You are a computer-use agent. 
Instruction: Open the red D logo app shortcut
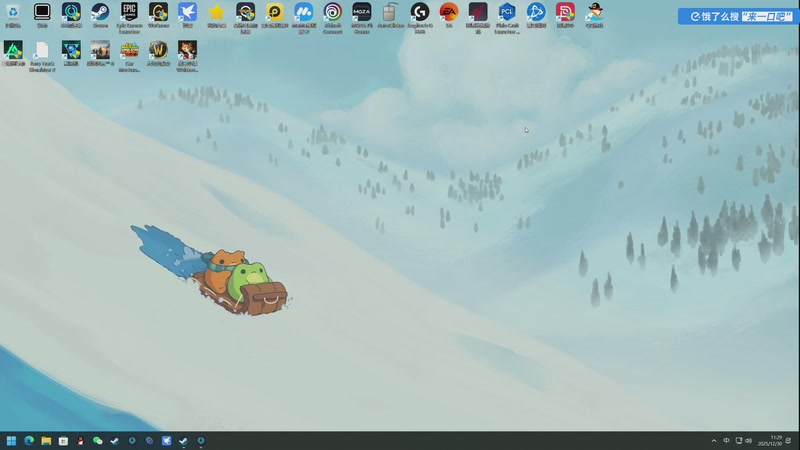(x=565, y=14)
